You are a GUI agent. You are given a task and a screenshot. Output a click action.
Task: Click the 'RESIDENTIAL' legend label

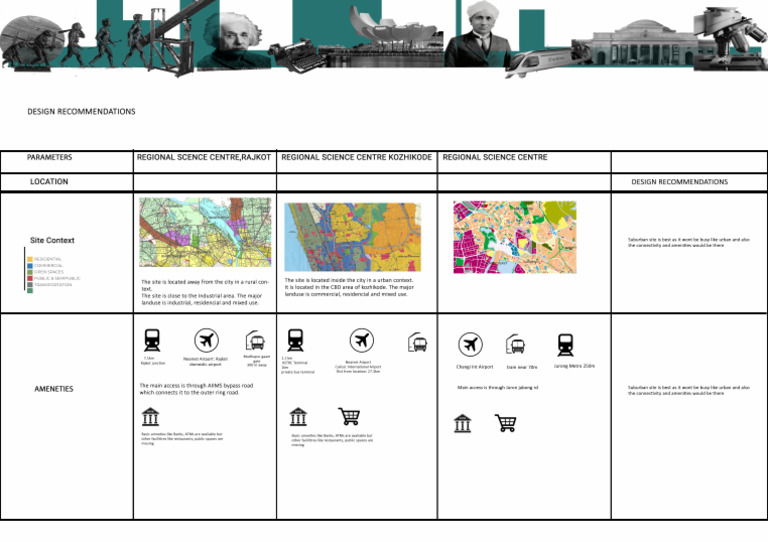48,259
